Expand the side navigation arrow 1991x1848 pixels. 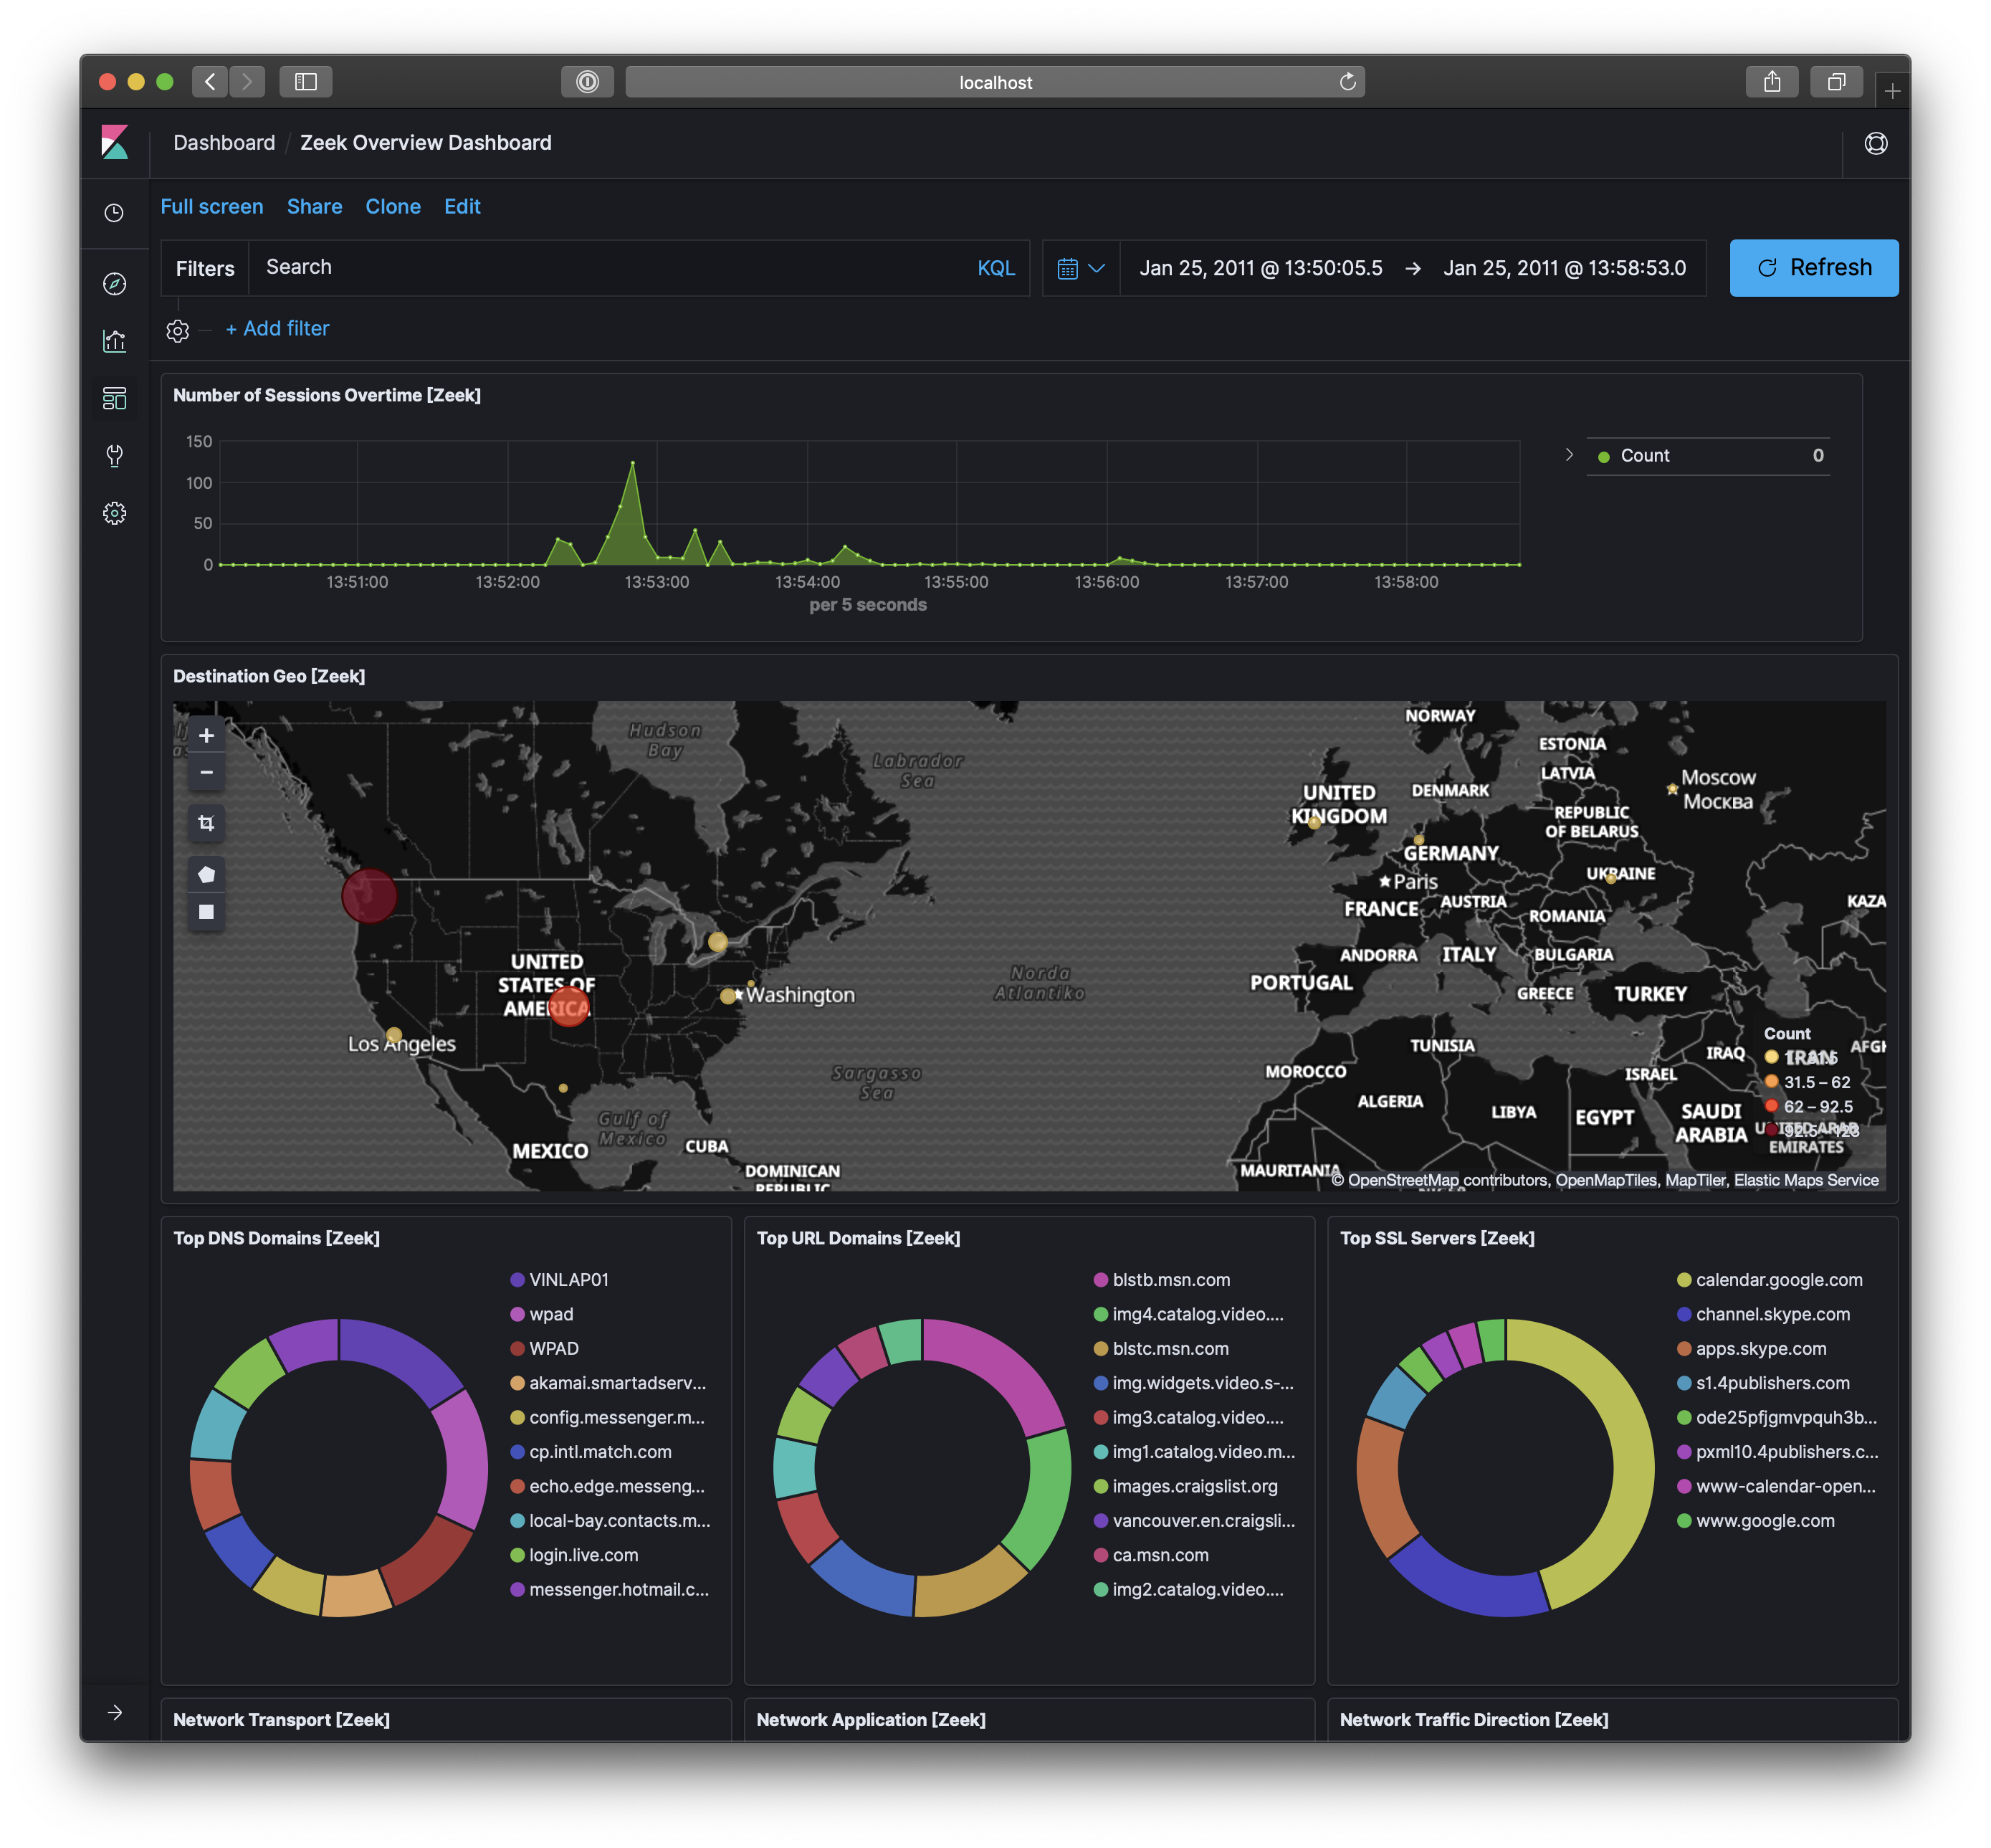coord(114,1712)
